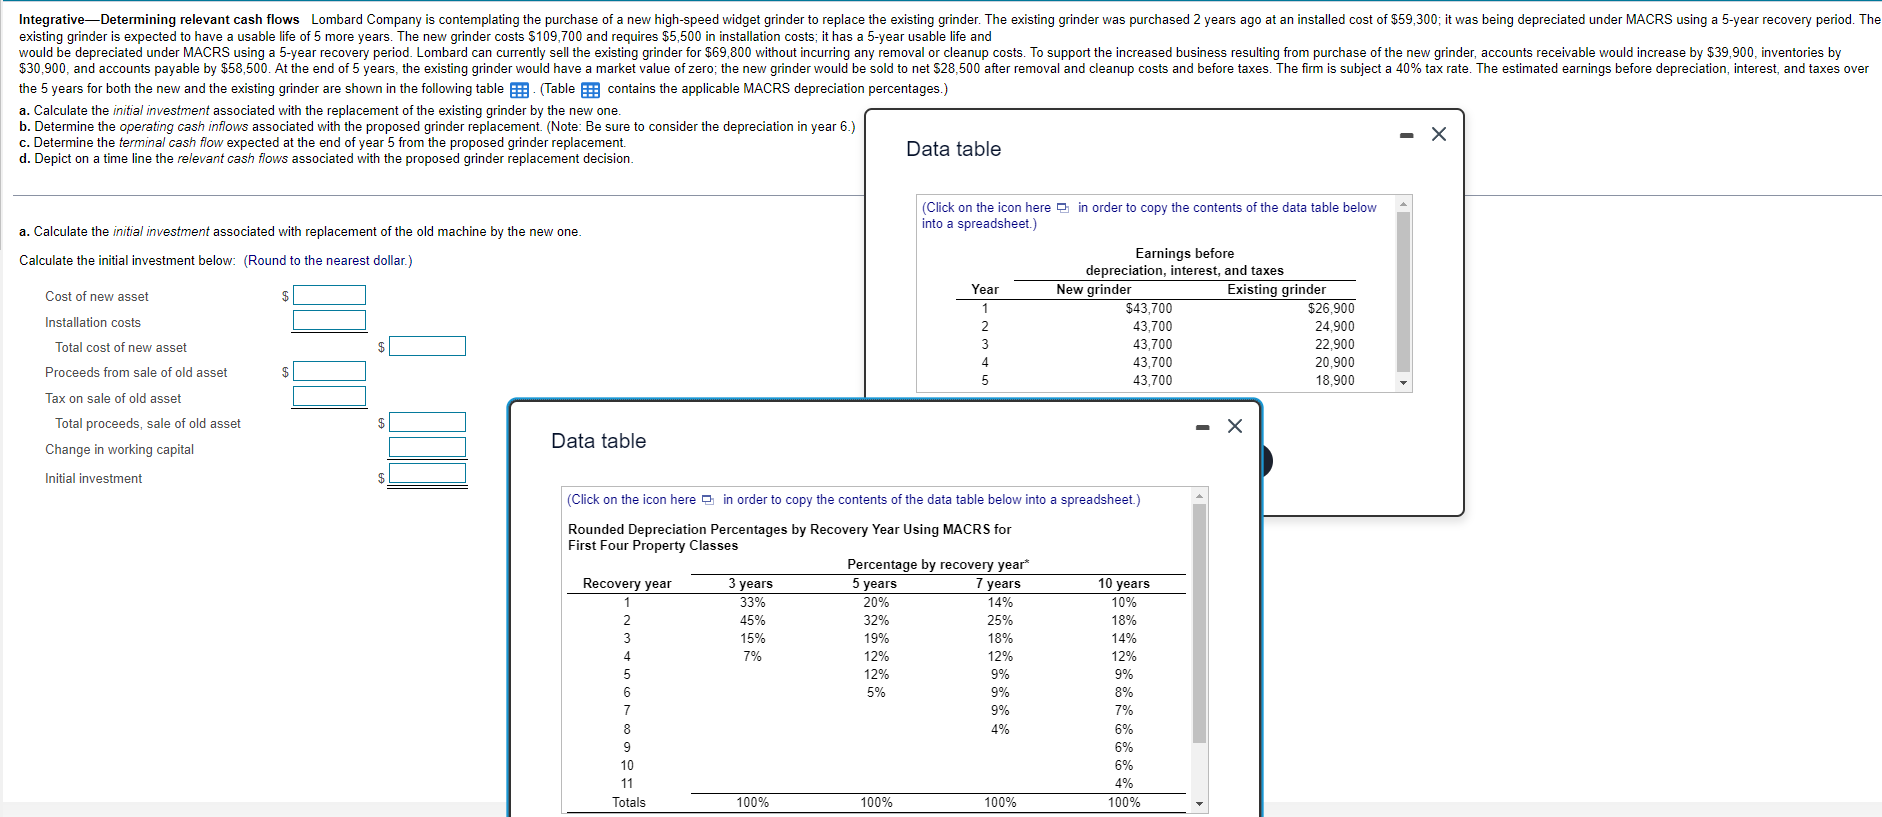
Task: Click the Proceeds from sale of old asset field
Action: (x=329, y=371)
